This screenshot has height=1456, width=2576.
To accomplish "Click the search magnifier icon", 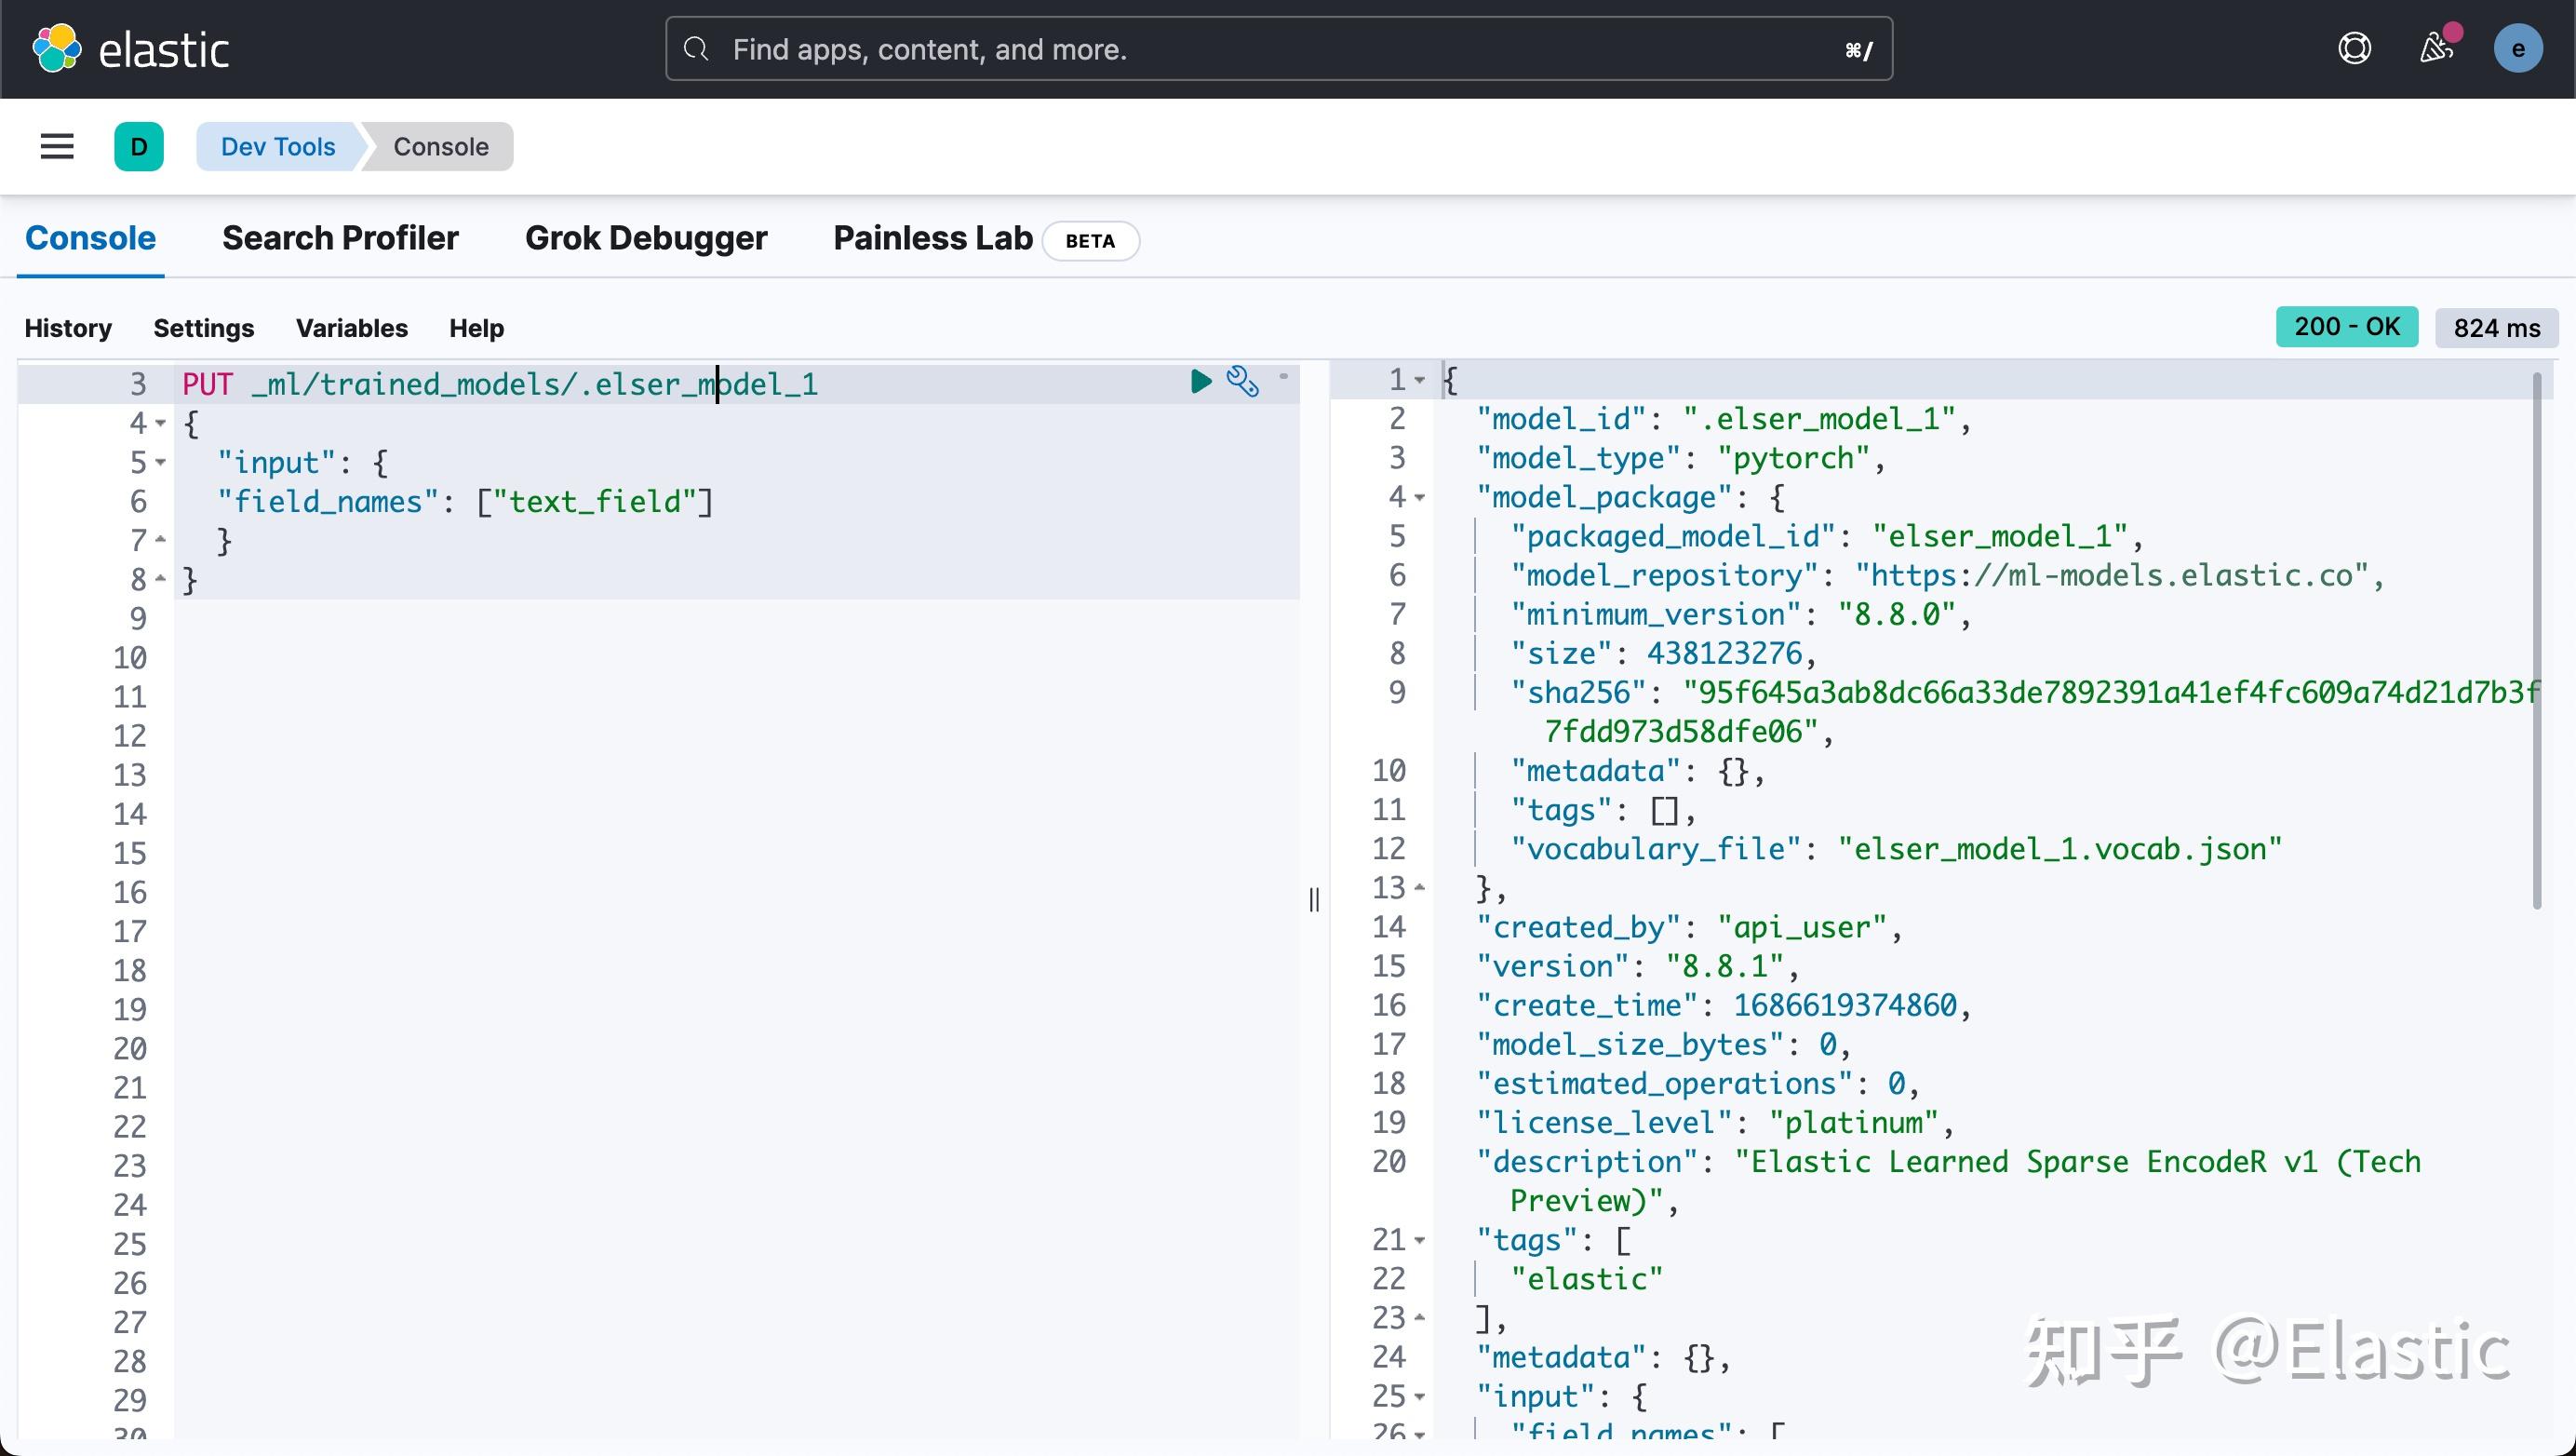I will tap(695, 48).
